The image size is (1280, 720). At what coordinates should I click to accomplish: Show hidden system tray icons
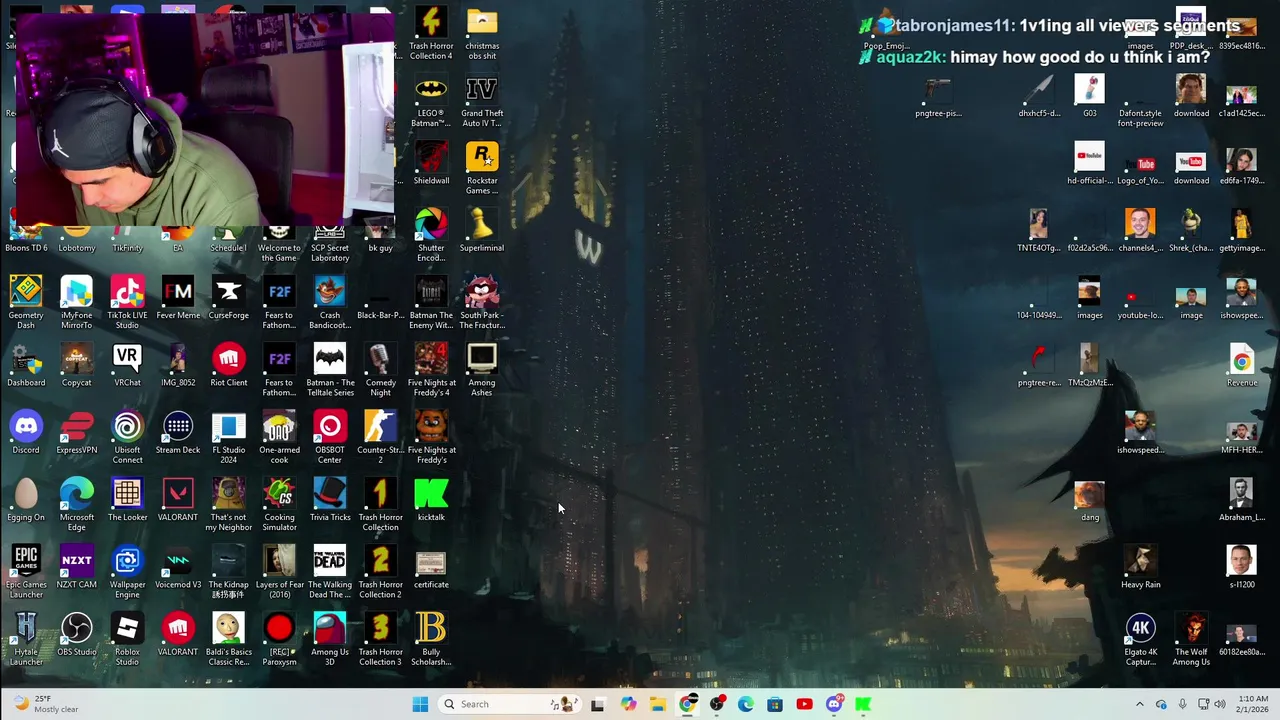coord(1139,704)
